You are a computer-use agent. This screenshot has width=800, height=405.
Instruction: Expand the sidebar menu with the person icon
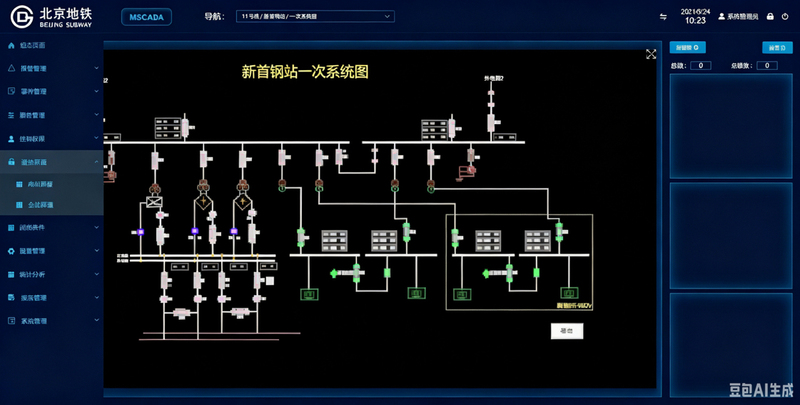tap(96, 138)
